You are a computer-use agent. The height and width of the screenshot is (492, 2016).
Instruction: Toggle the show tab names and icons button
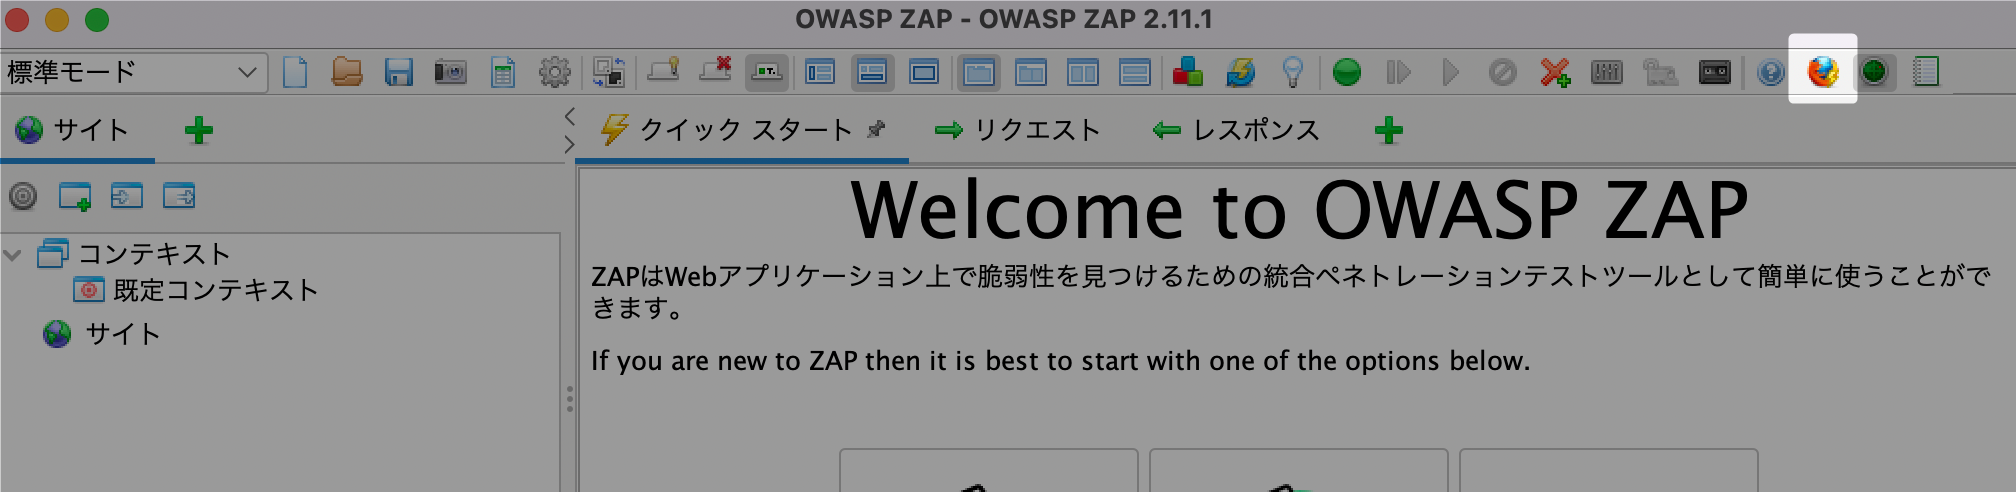click(767, 72)
